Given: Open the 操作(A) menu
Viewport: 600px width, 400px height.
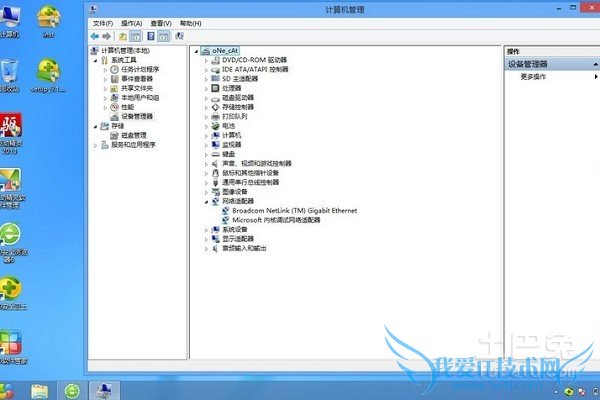Looking at the screenshot, I should (132, 23).
